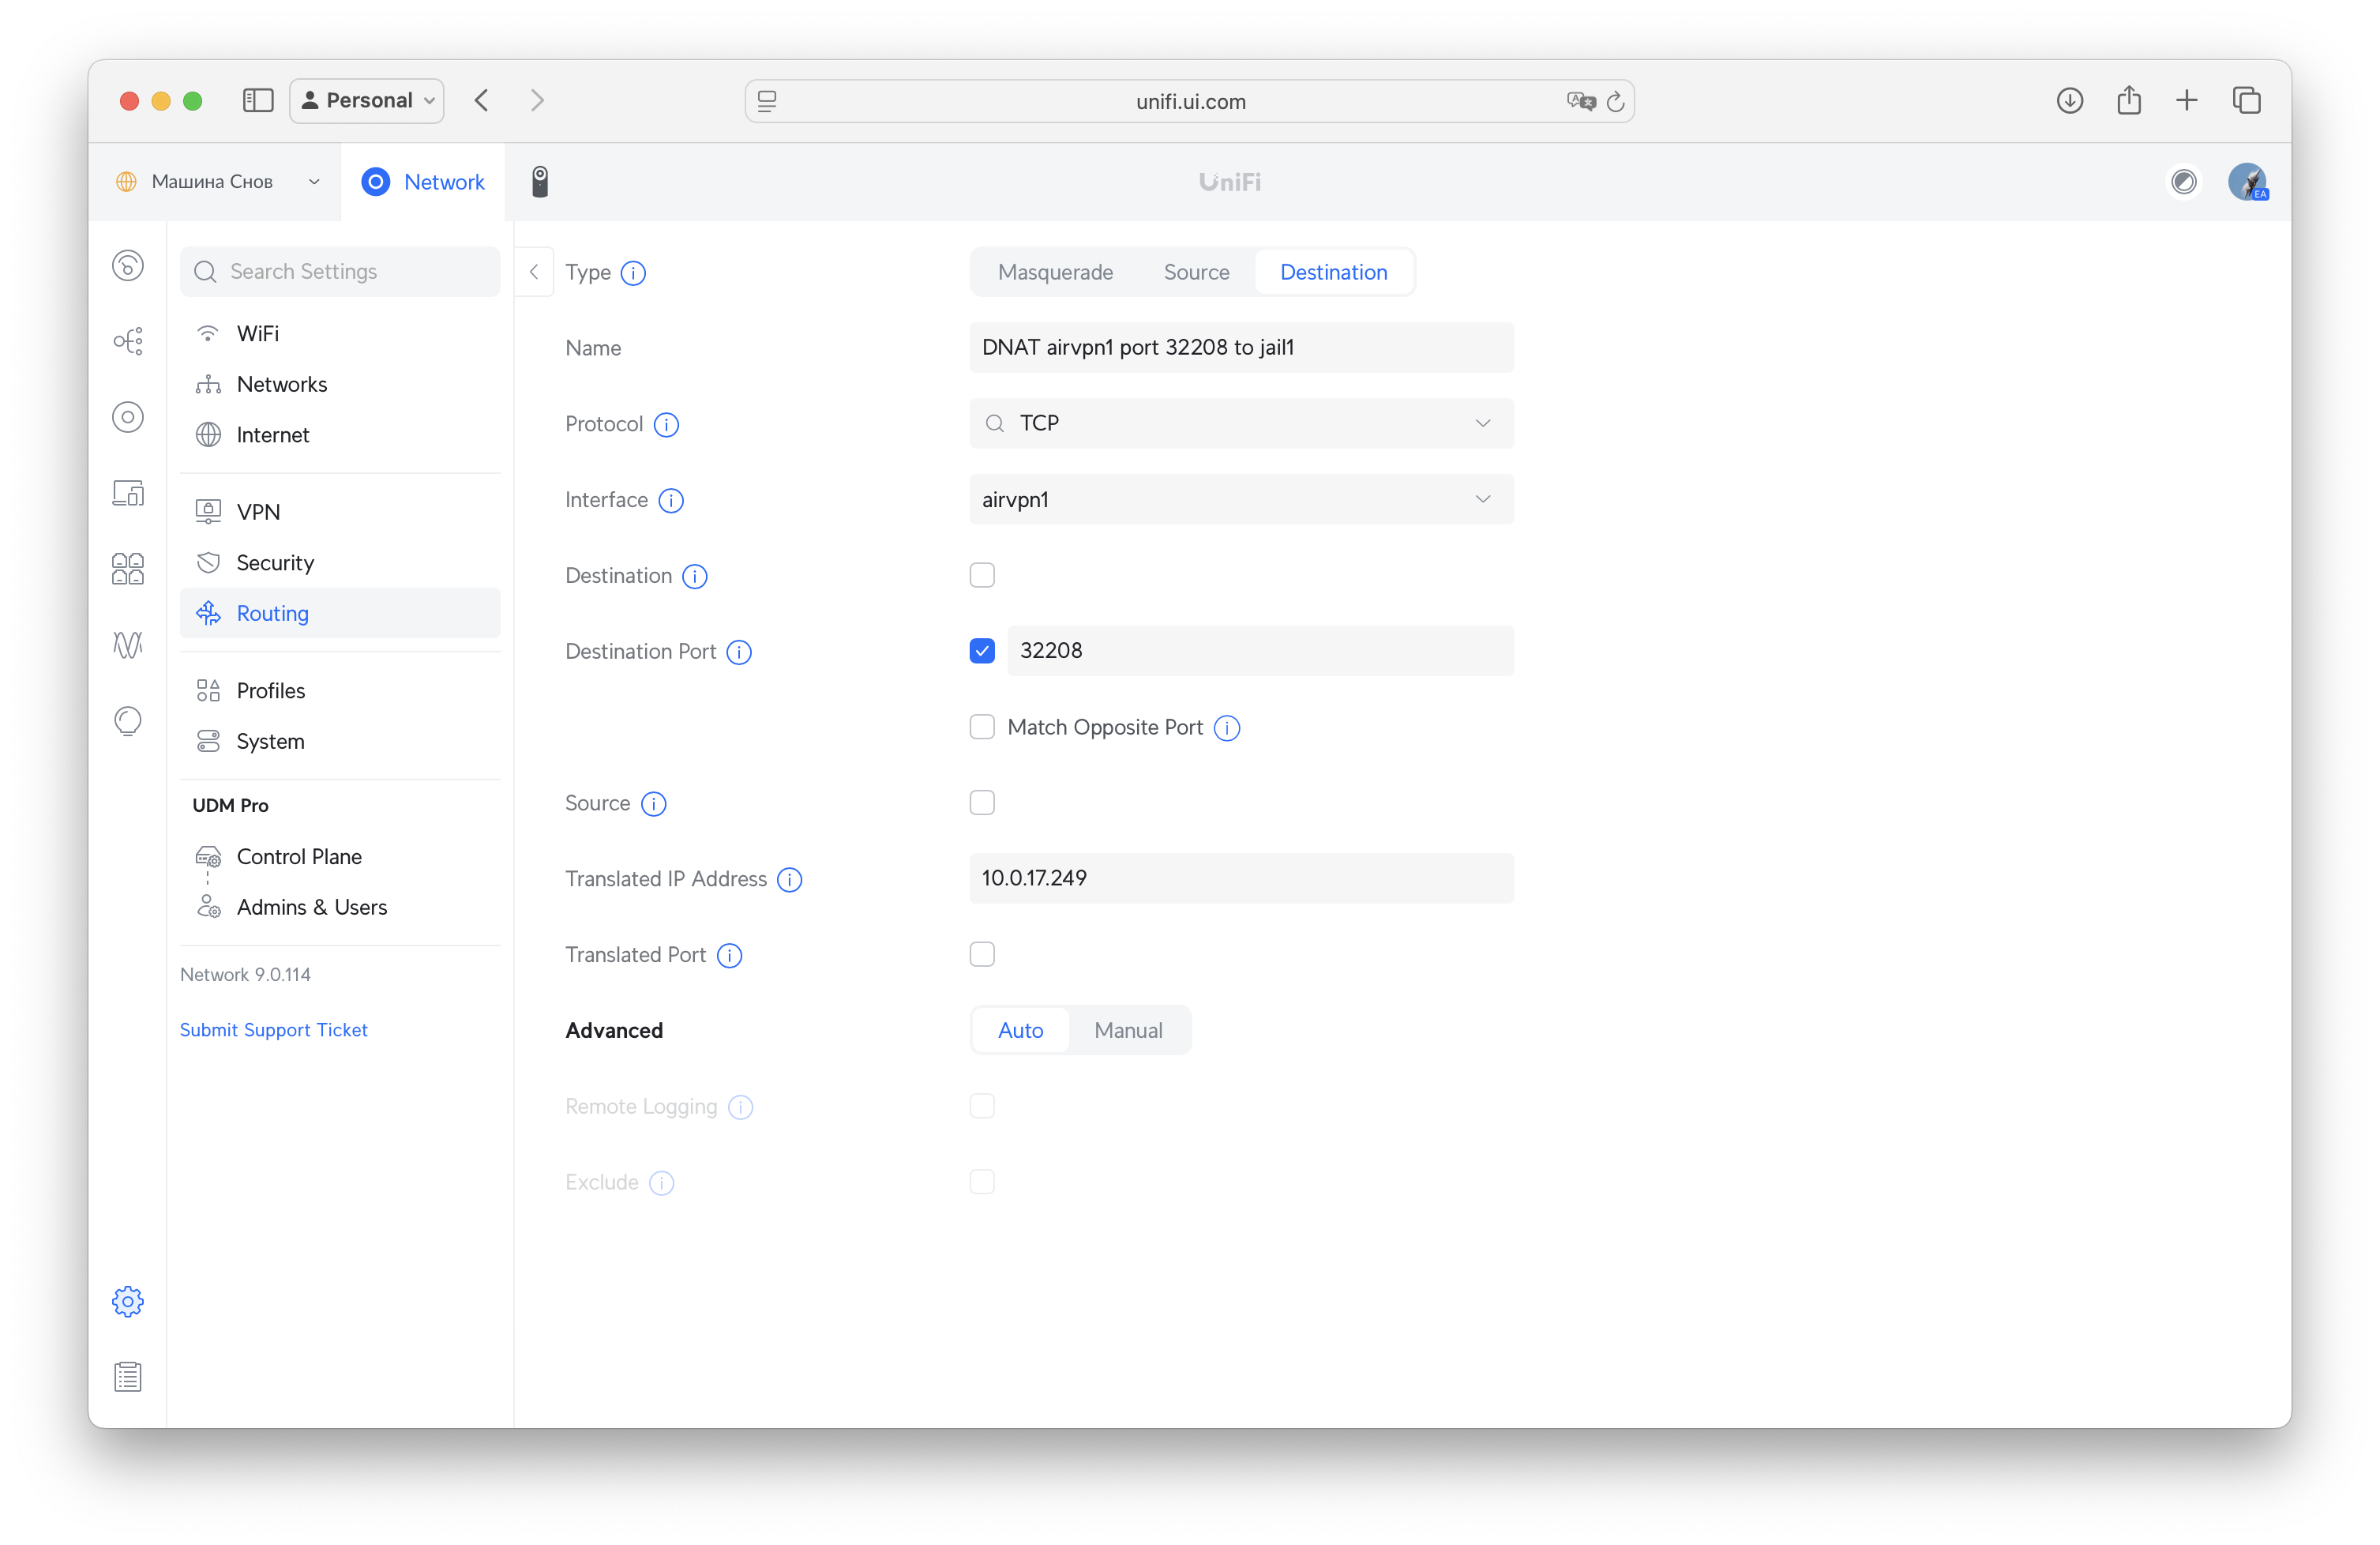Enable the Translated Port option

click(982, 954)
